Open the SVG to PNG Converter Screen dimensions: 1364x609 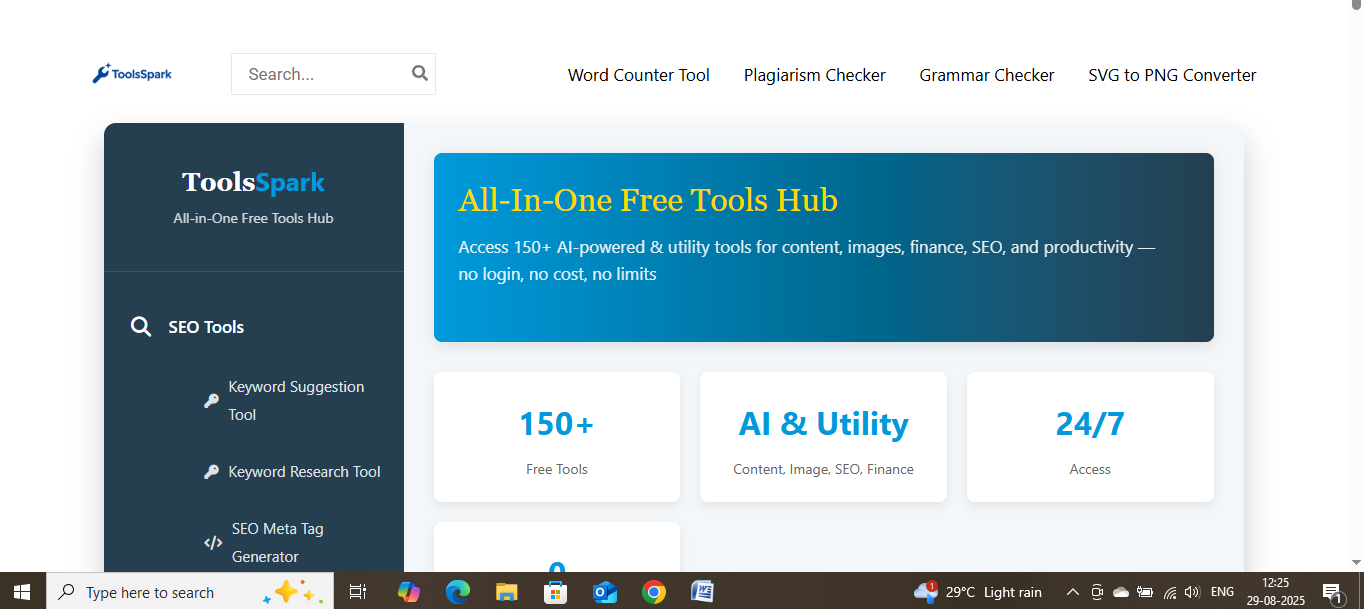point(1171,75)
